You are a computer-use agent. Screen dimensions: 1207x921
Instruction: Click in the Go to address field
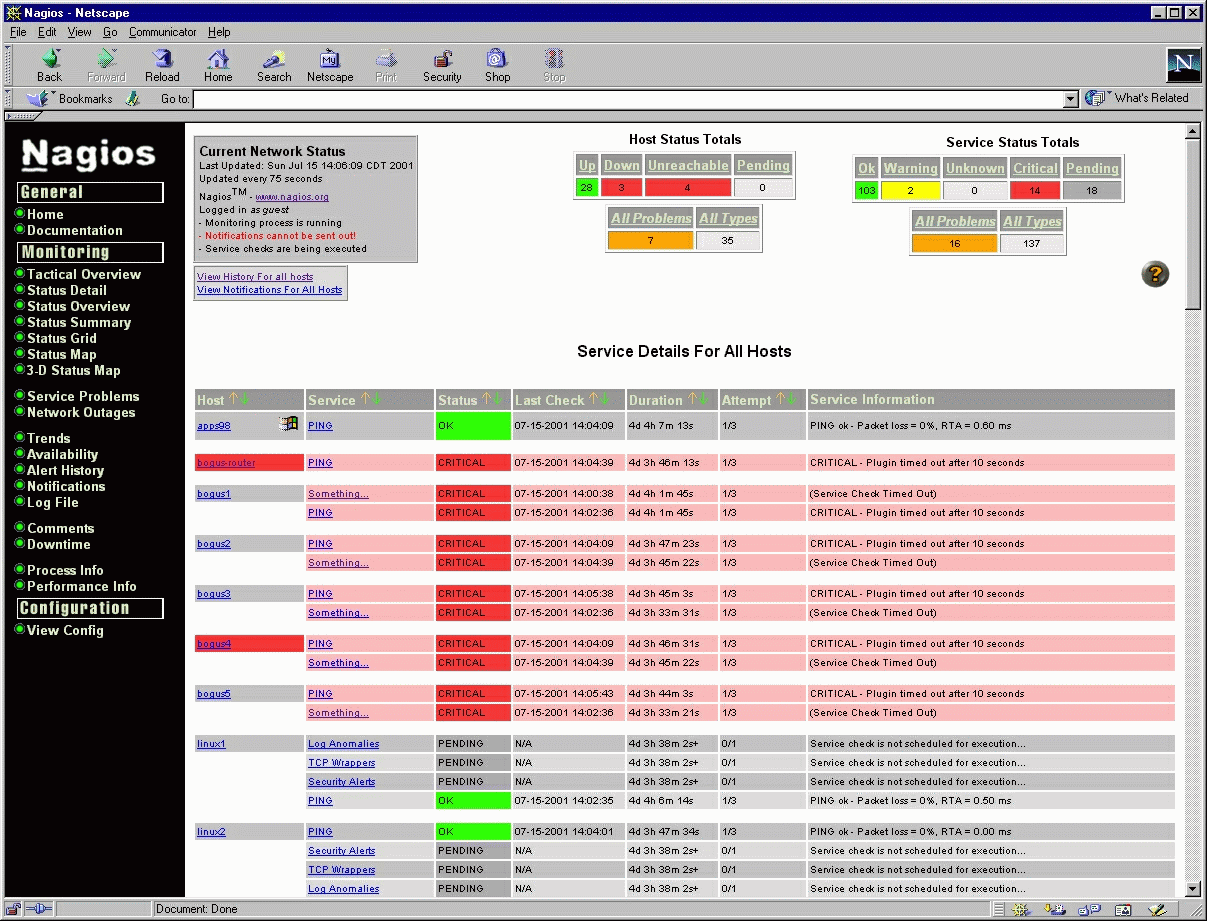pos(628,99)
